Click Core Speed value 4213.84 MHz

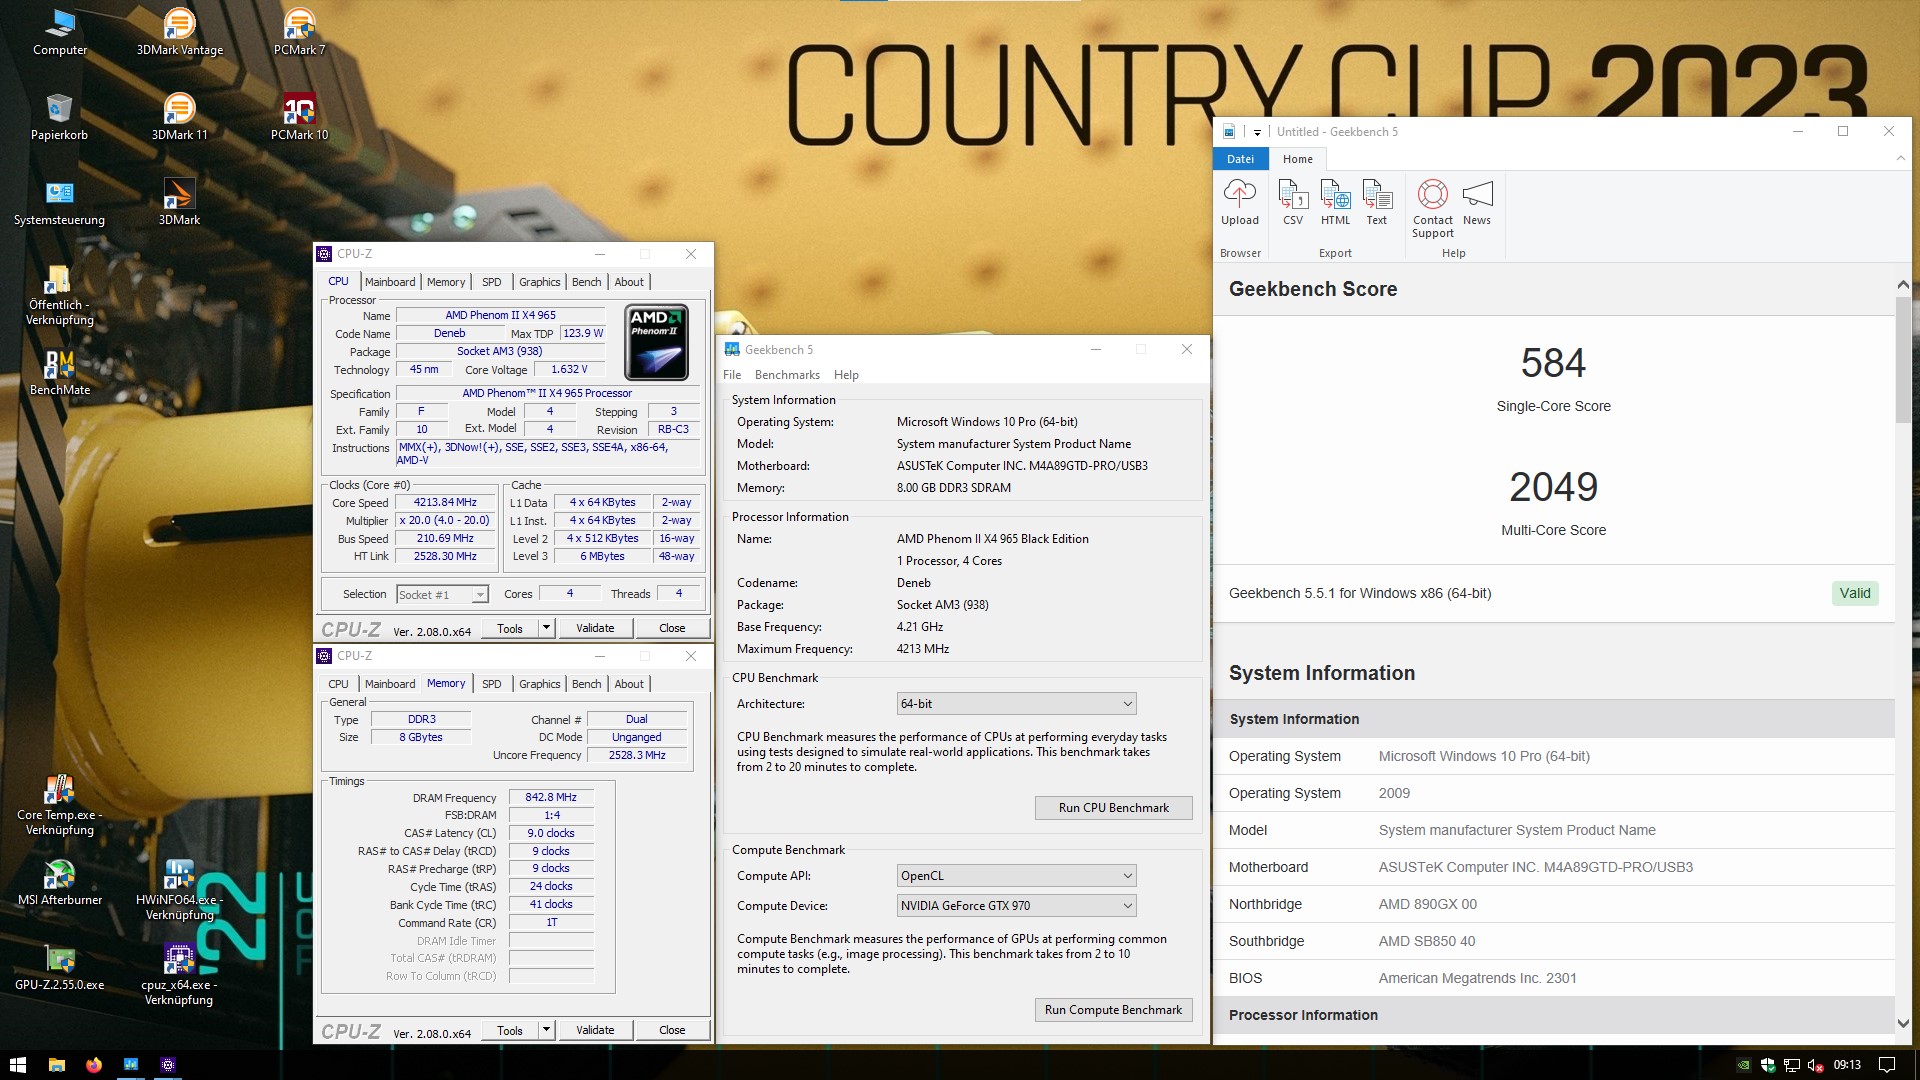[x=446, y=503]
